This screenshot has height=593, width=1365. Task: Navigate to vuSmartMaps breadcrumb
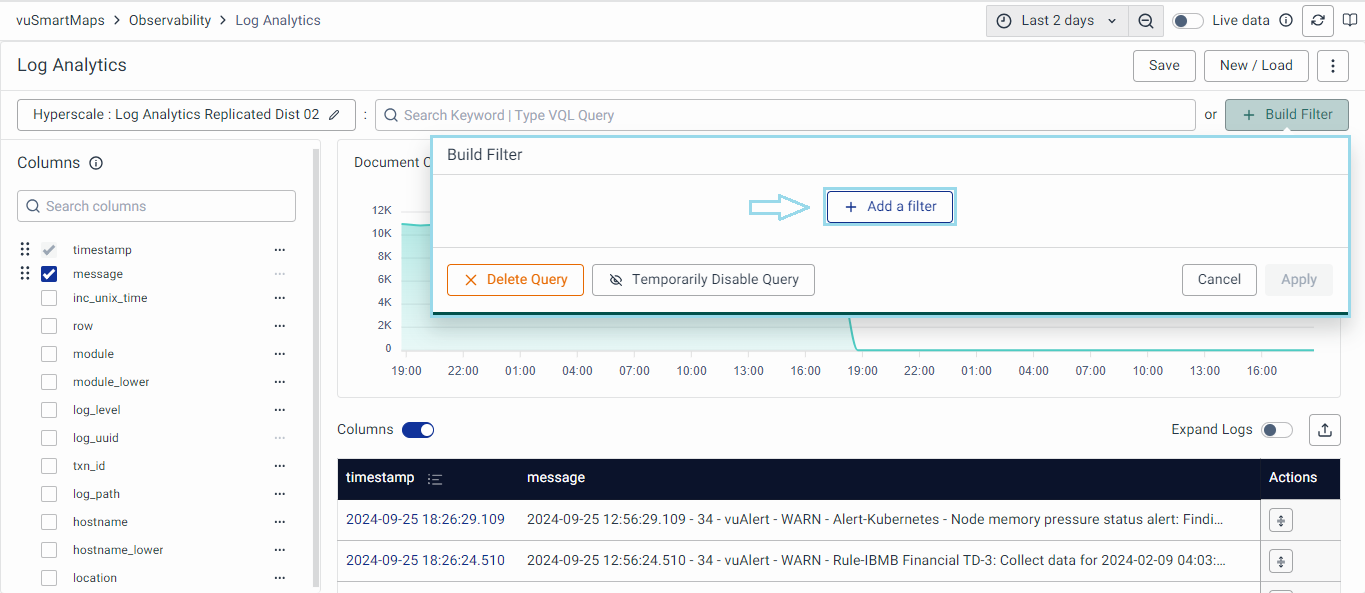(x=59, y=20)
